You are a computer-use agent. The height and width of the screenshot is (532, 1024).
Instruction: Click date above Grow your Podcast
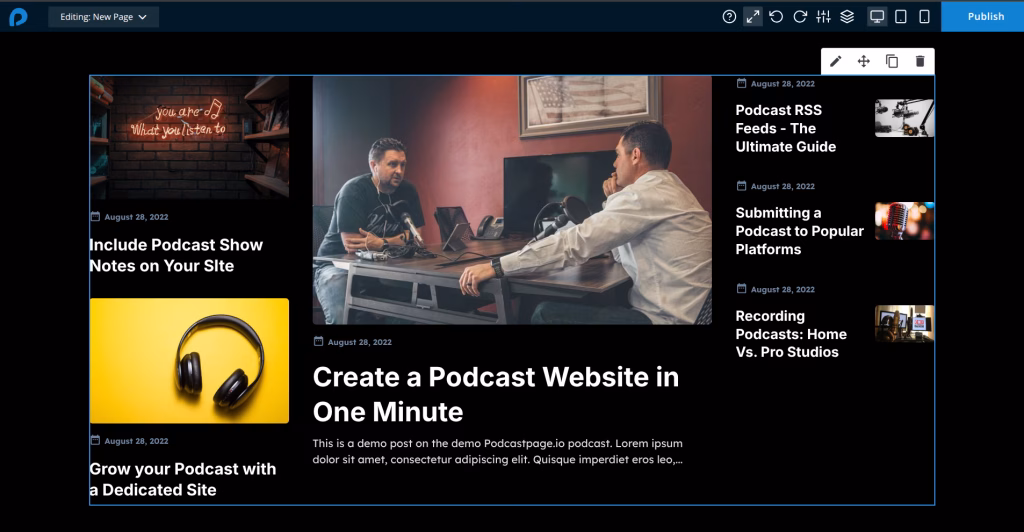(136, 441)
